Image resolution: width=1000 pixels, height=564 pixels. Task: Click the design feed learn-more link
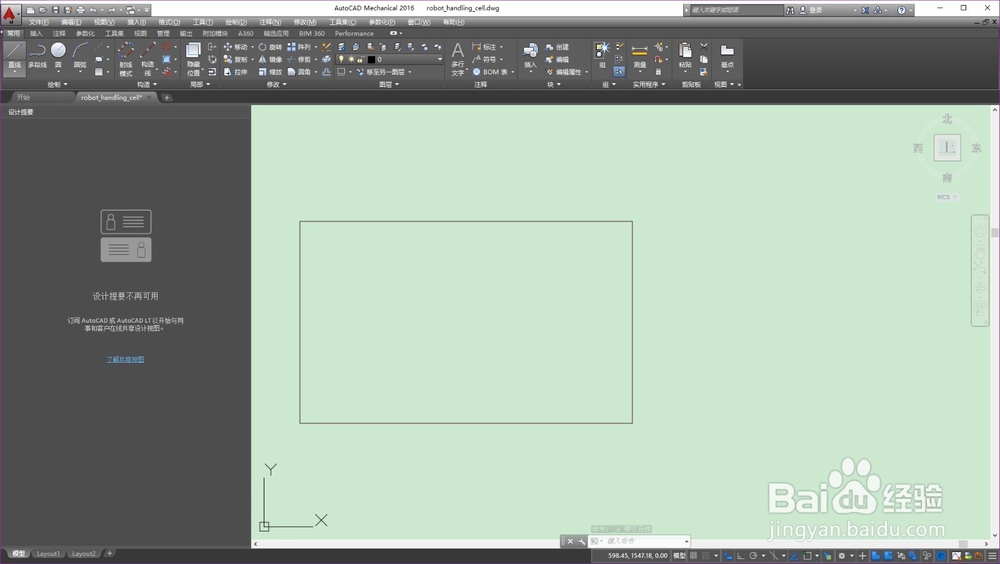coord(125,359)
